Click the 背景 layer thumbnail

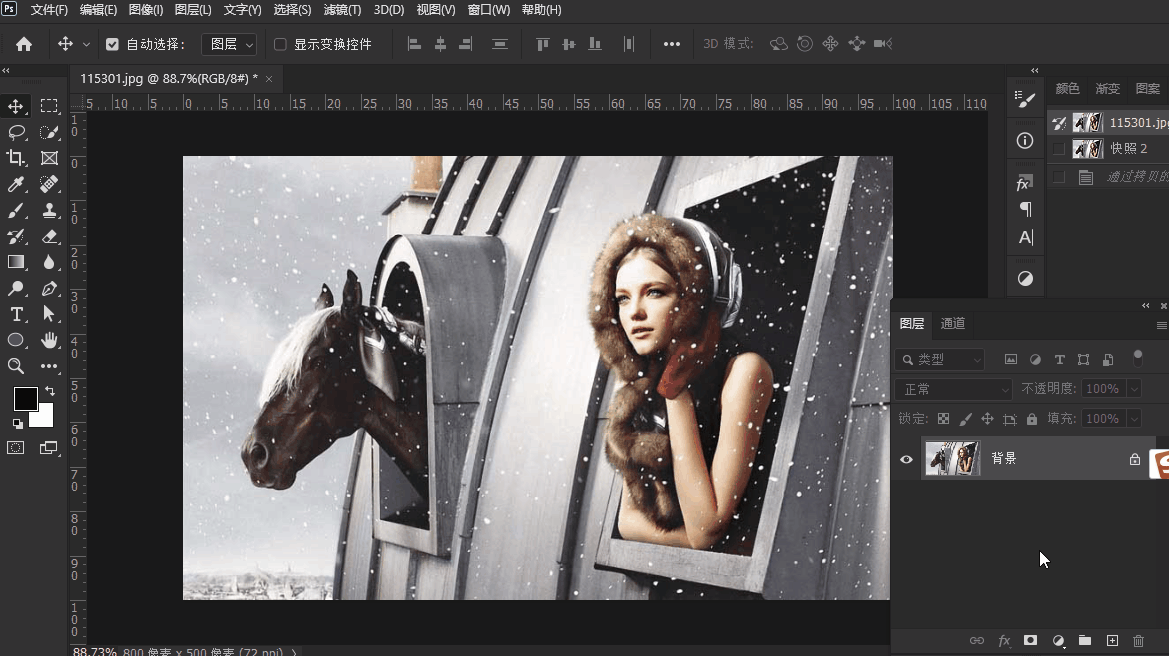pyautogui.click(x=952, y=458)
